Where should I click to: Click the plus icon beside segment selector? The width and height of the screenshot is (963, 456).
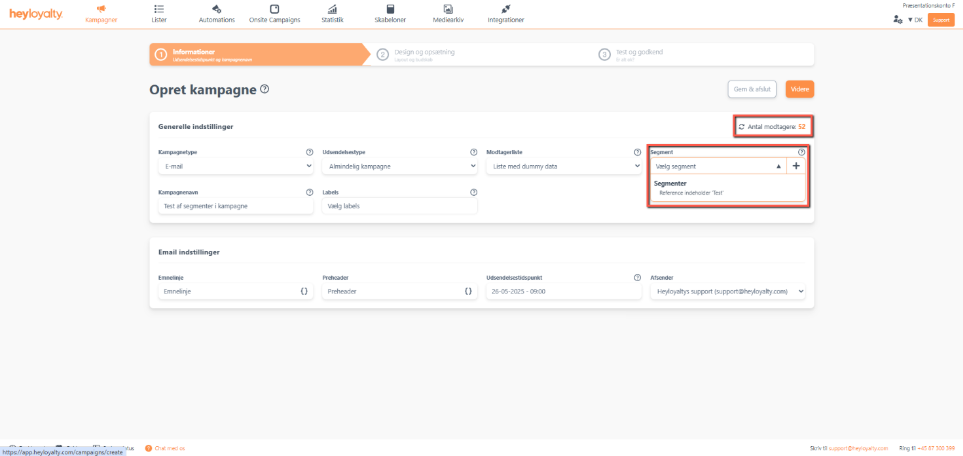796,166
